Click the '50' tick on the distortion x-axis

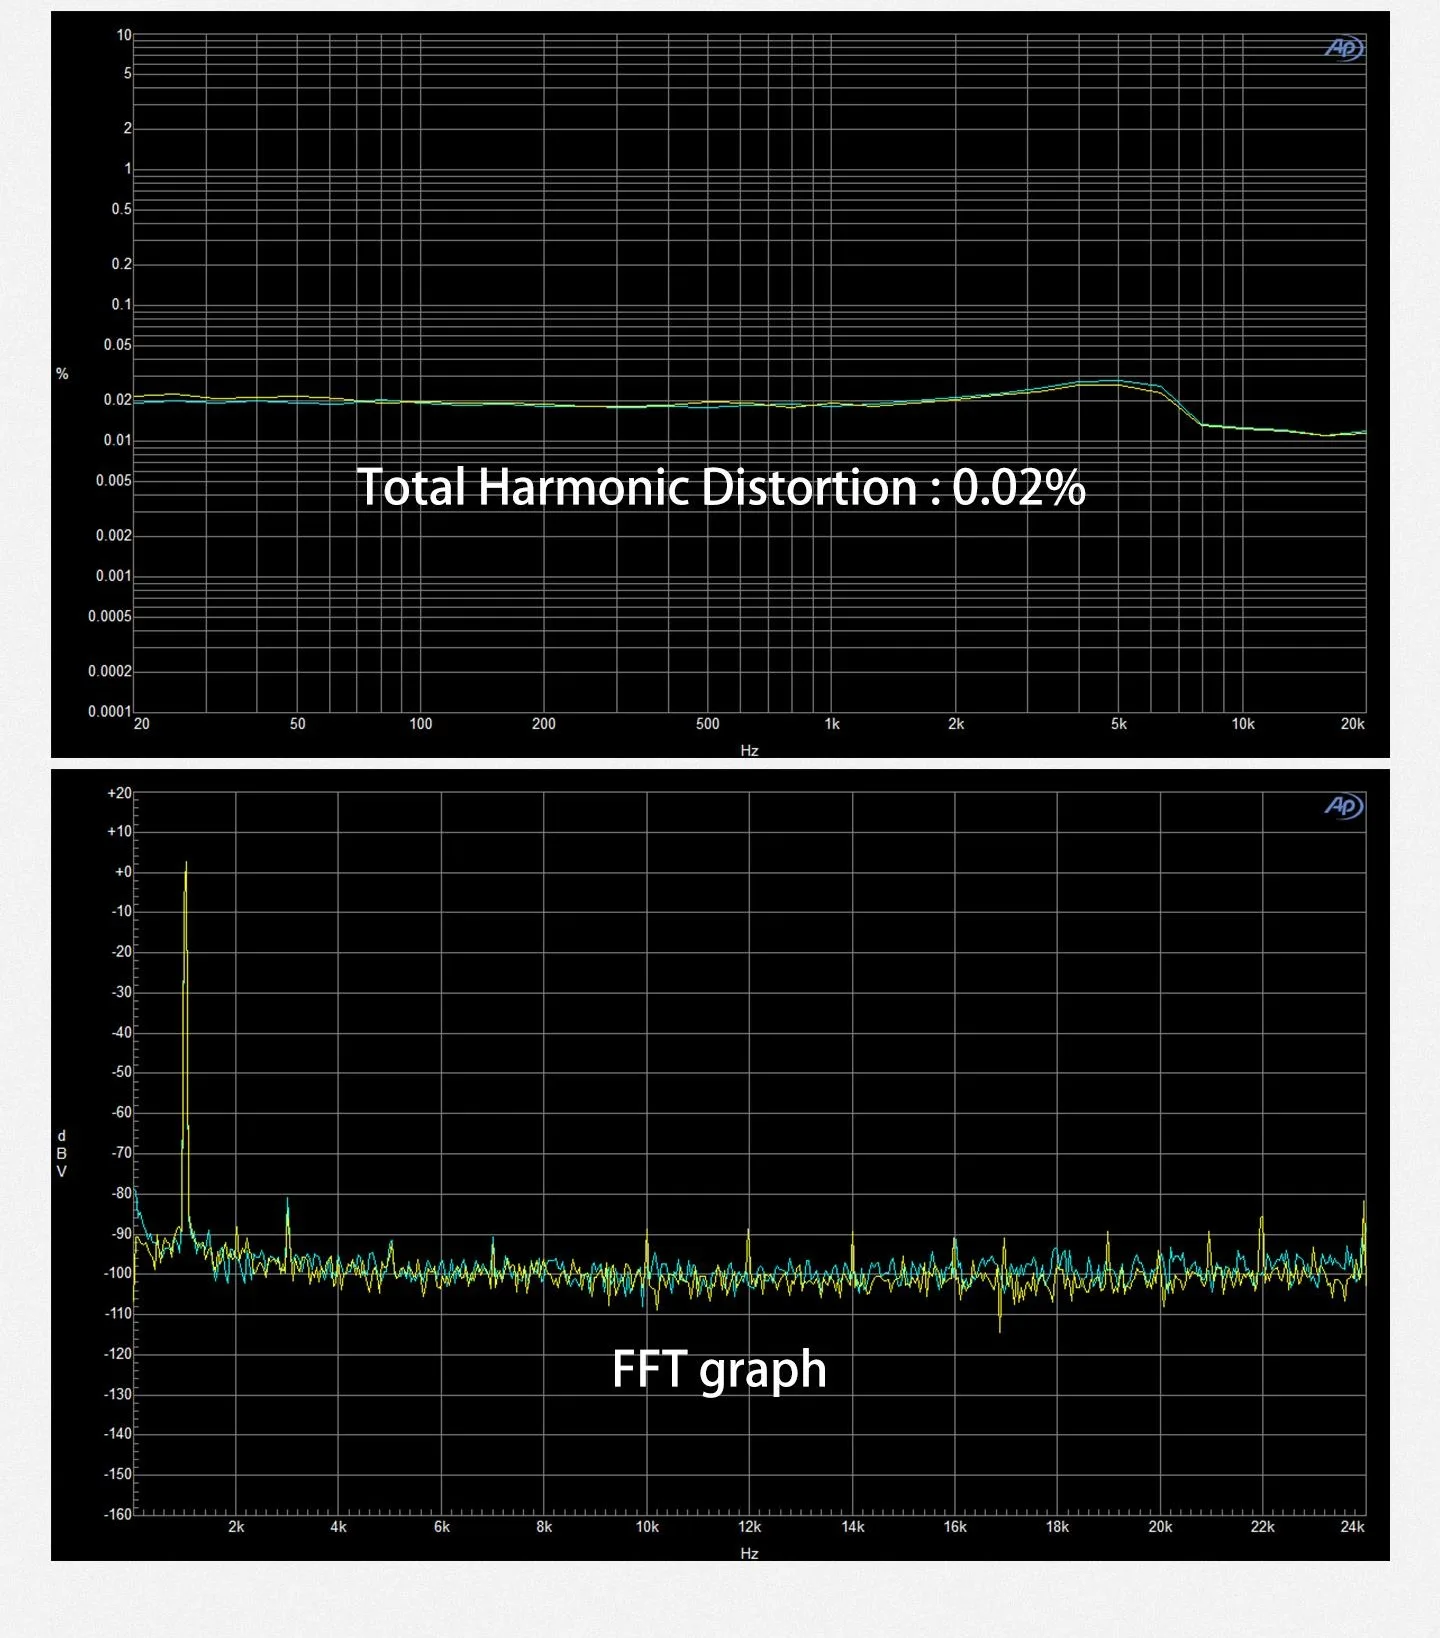pos(298,723)
